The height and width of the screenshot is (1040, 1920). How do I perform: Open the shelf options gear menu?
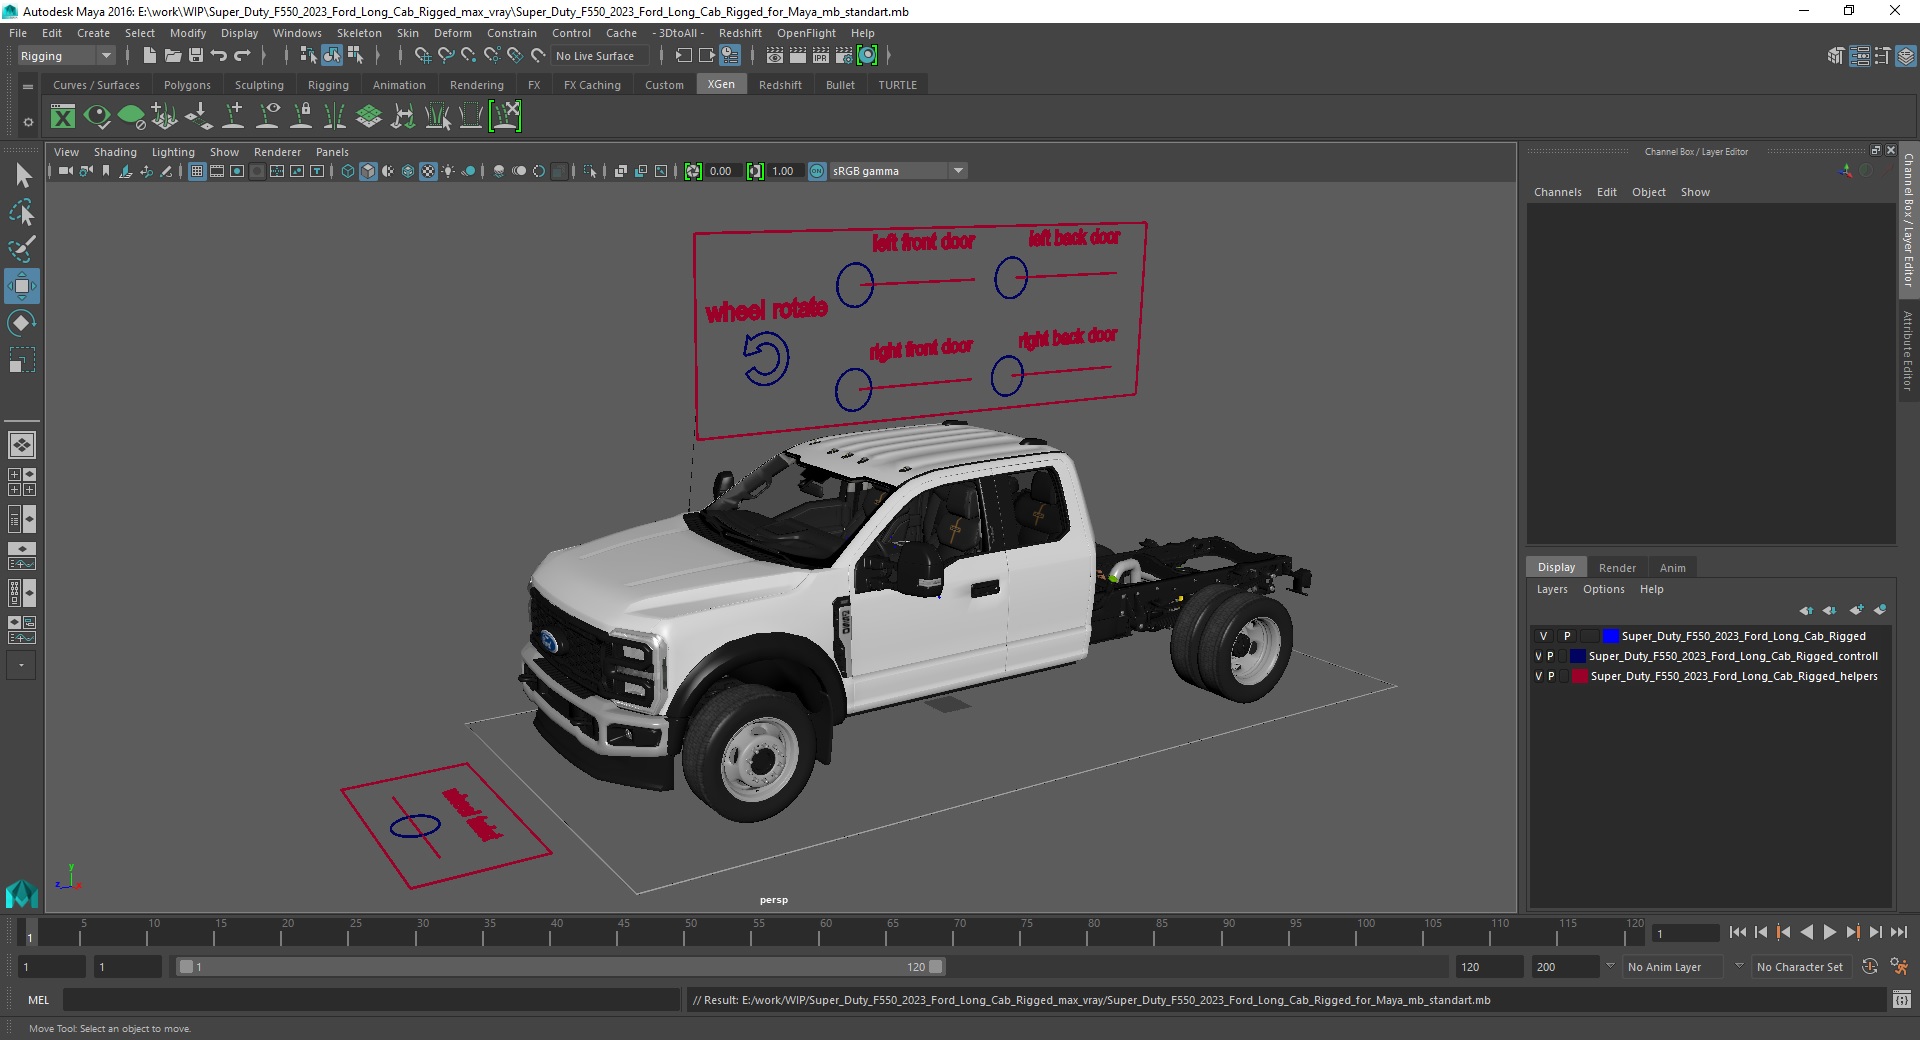28,122
